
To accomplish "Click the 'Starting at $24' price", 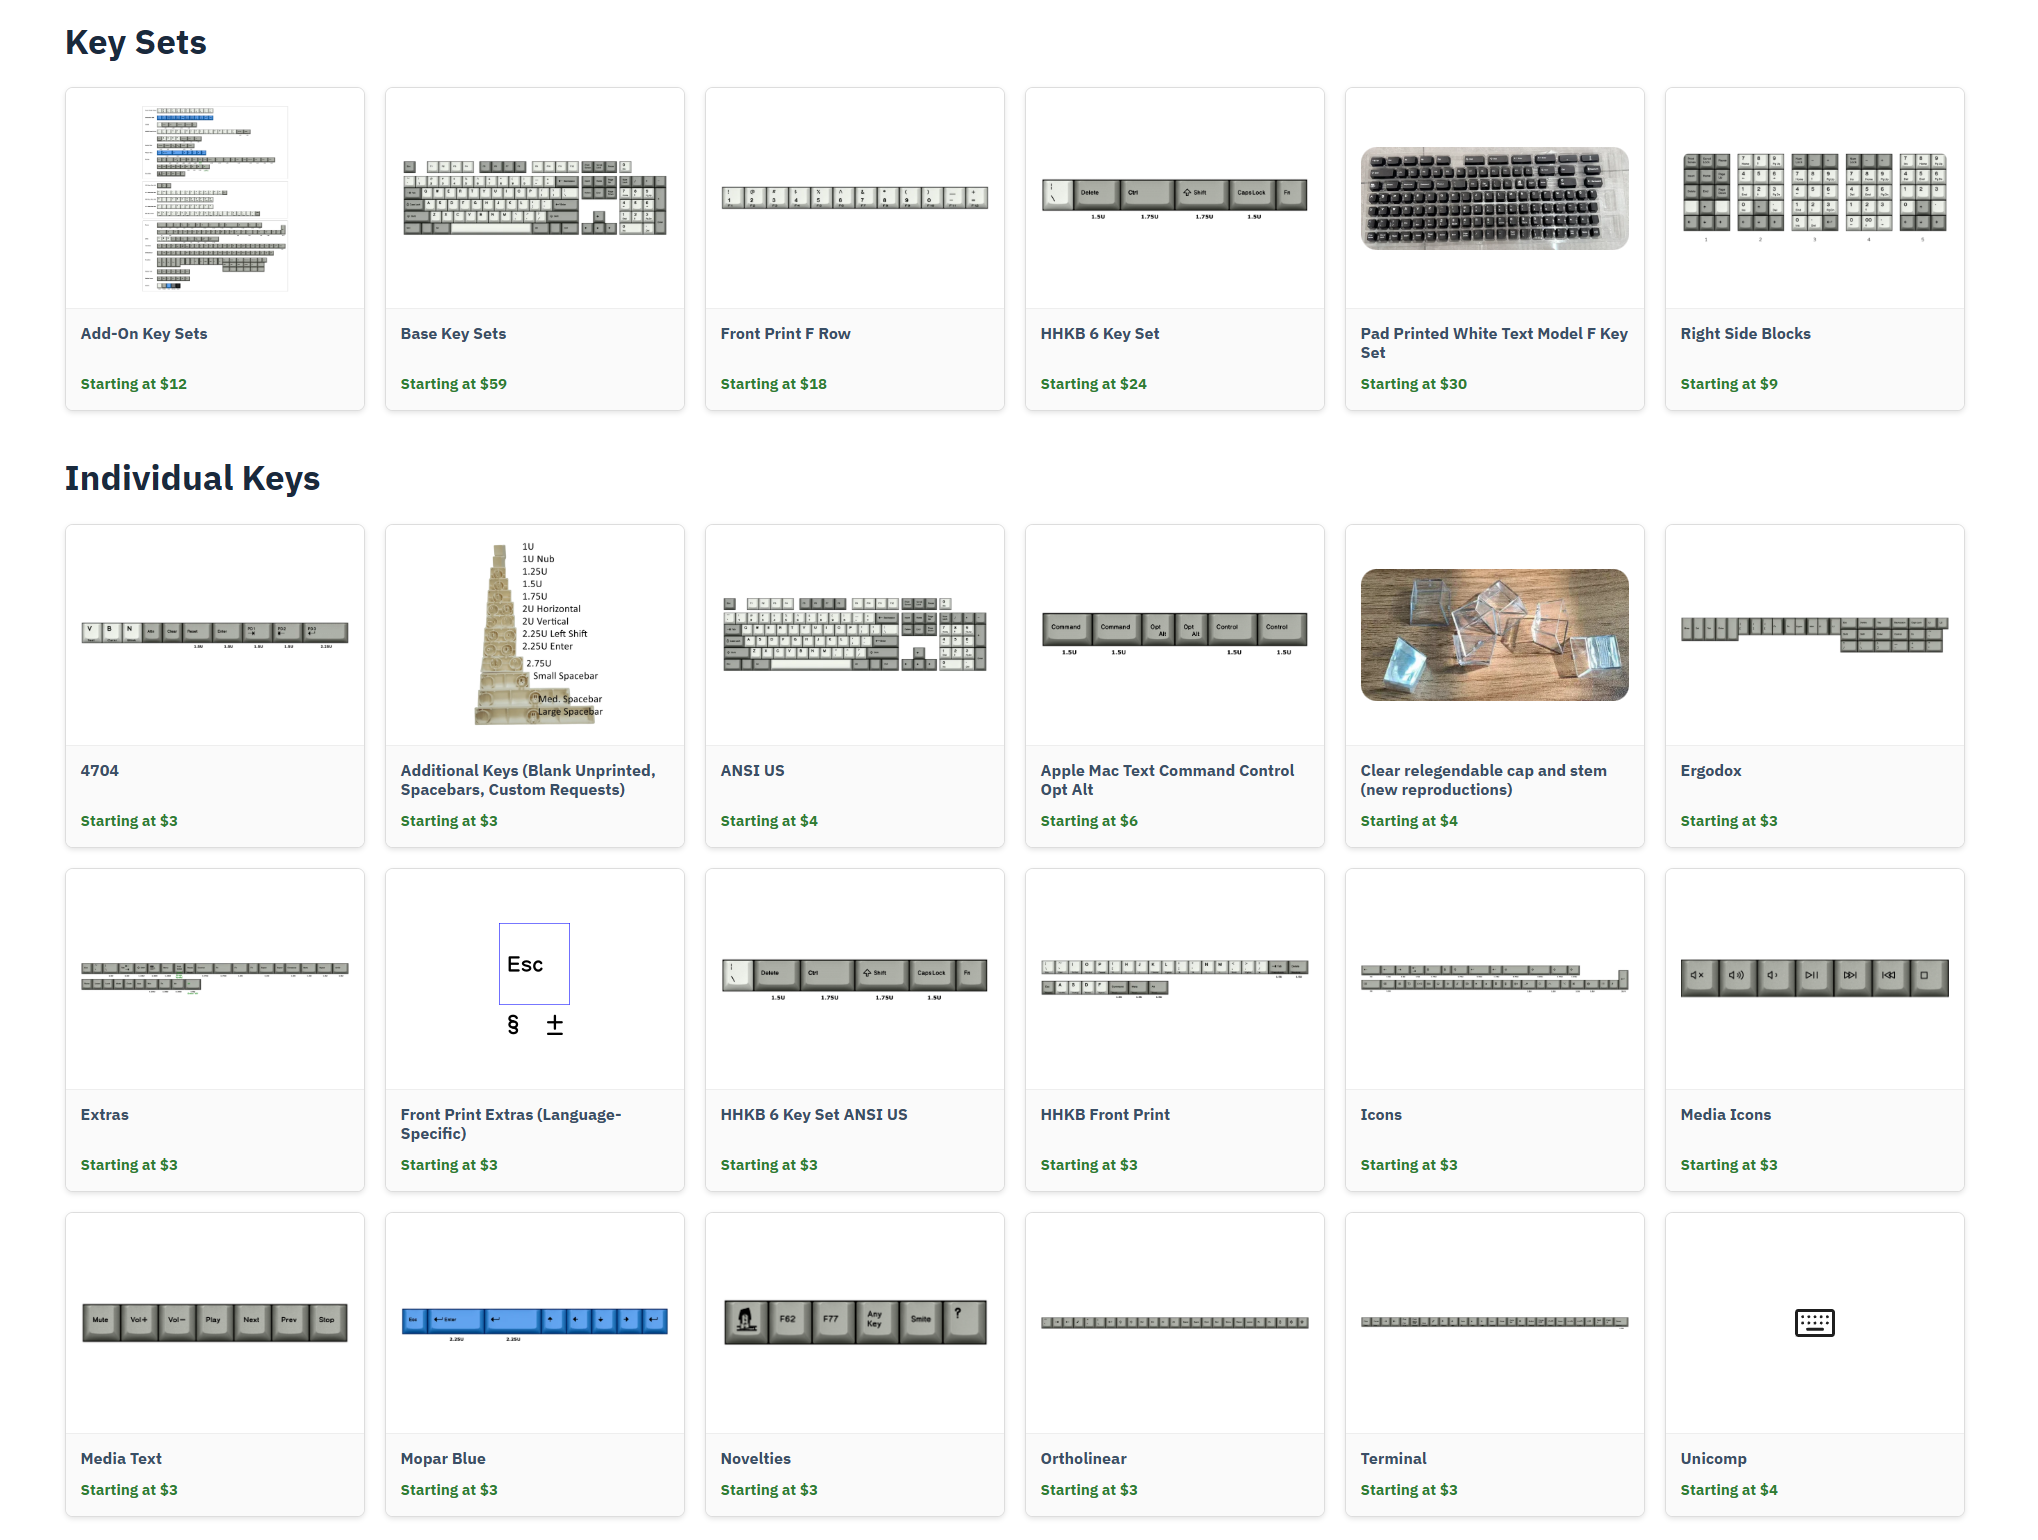I will (1094, 384).
